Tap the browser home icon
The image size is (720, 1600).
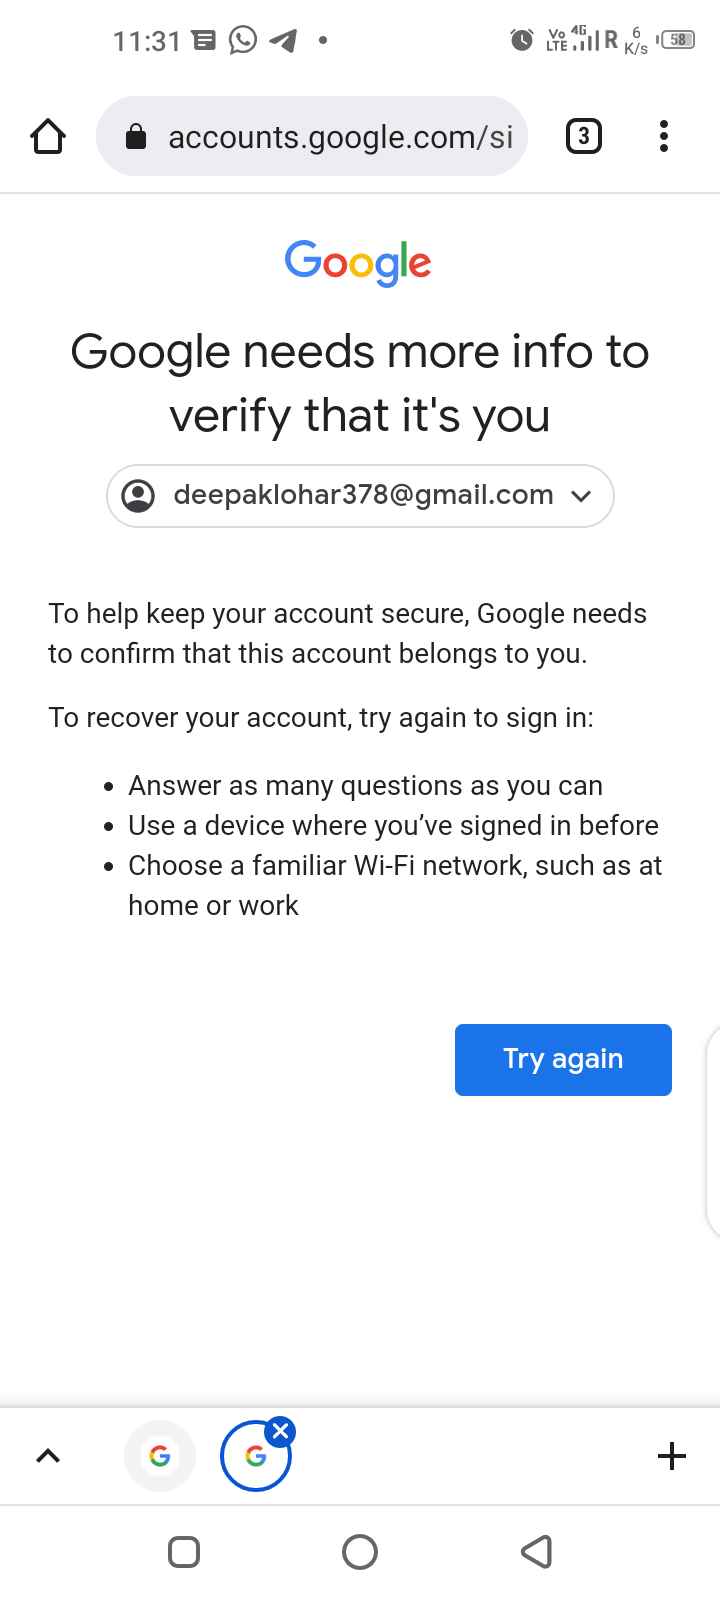[48, 136]
